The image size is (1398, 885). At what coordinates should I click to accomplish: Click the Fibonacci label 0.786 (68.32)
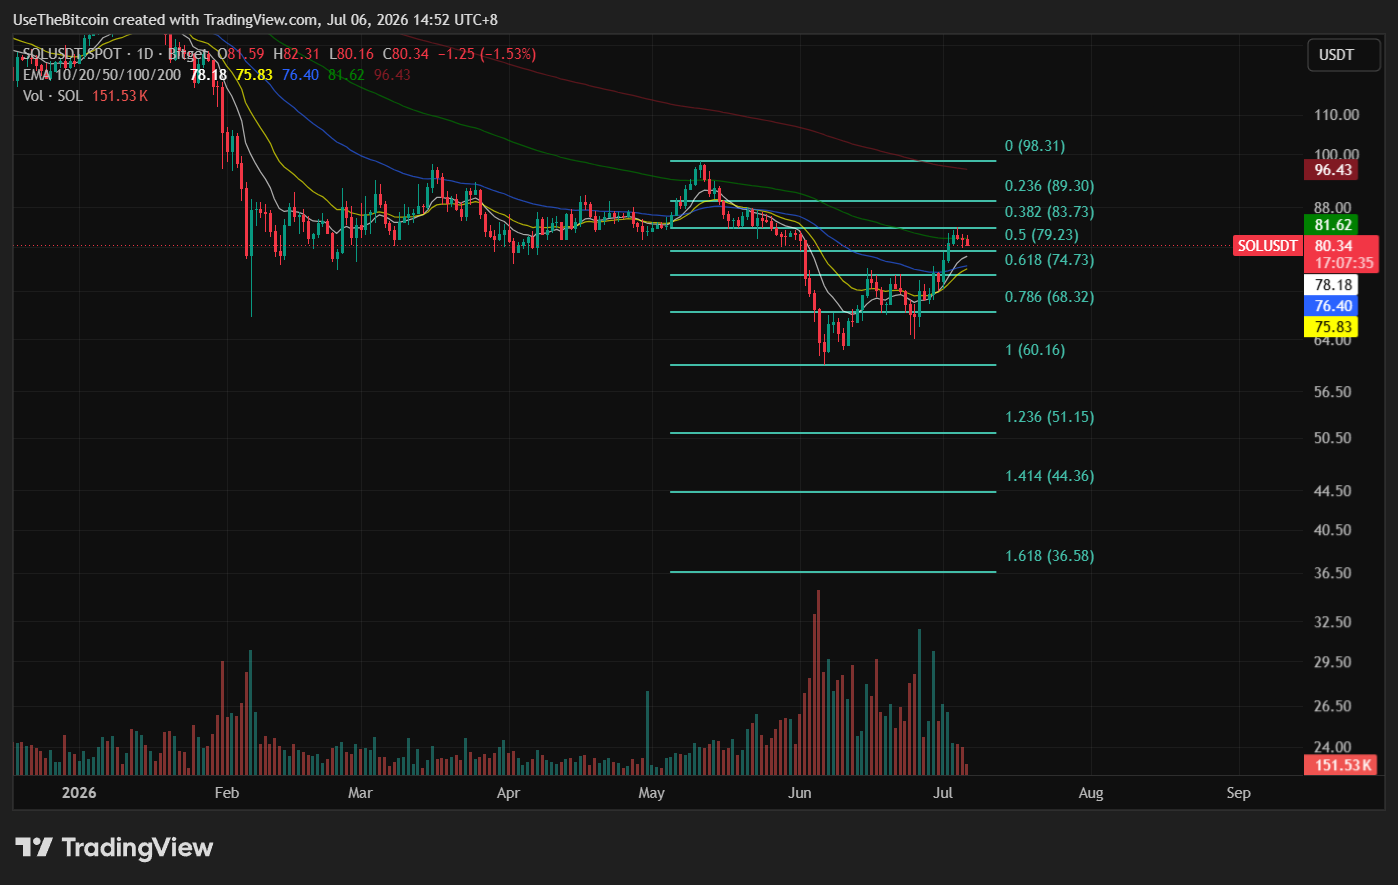pyautogui.click(x=1049, y=297)
